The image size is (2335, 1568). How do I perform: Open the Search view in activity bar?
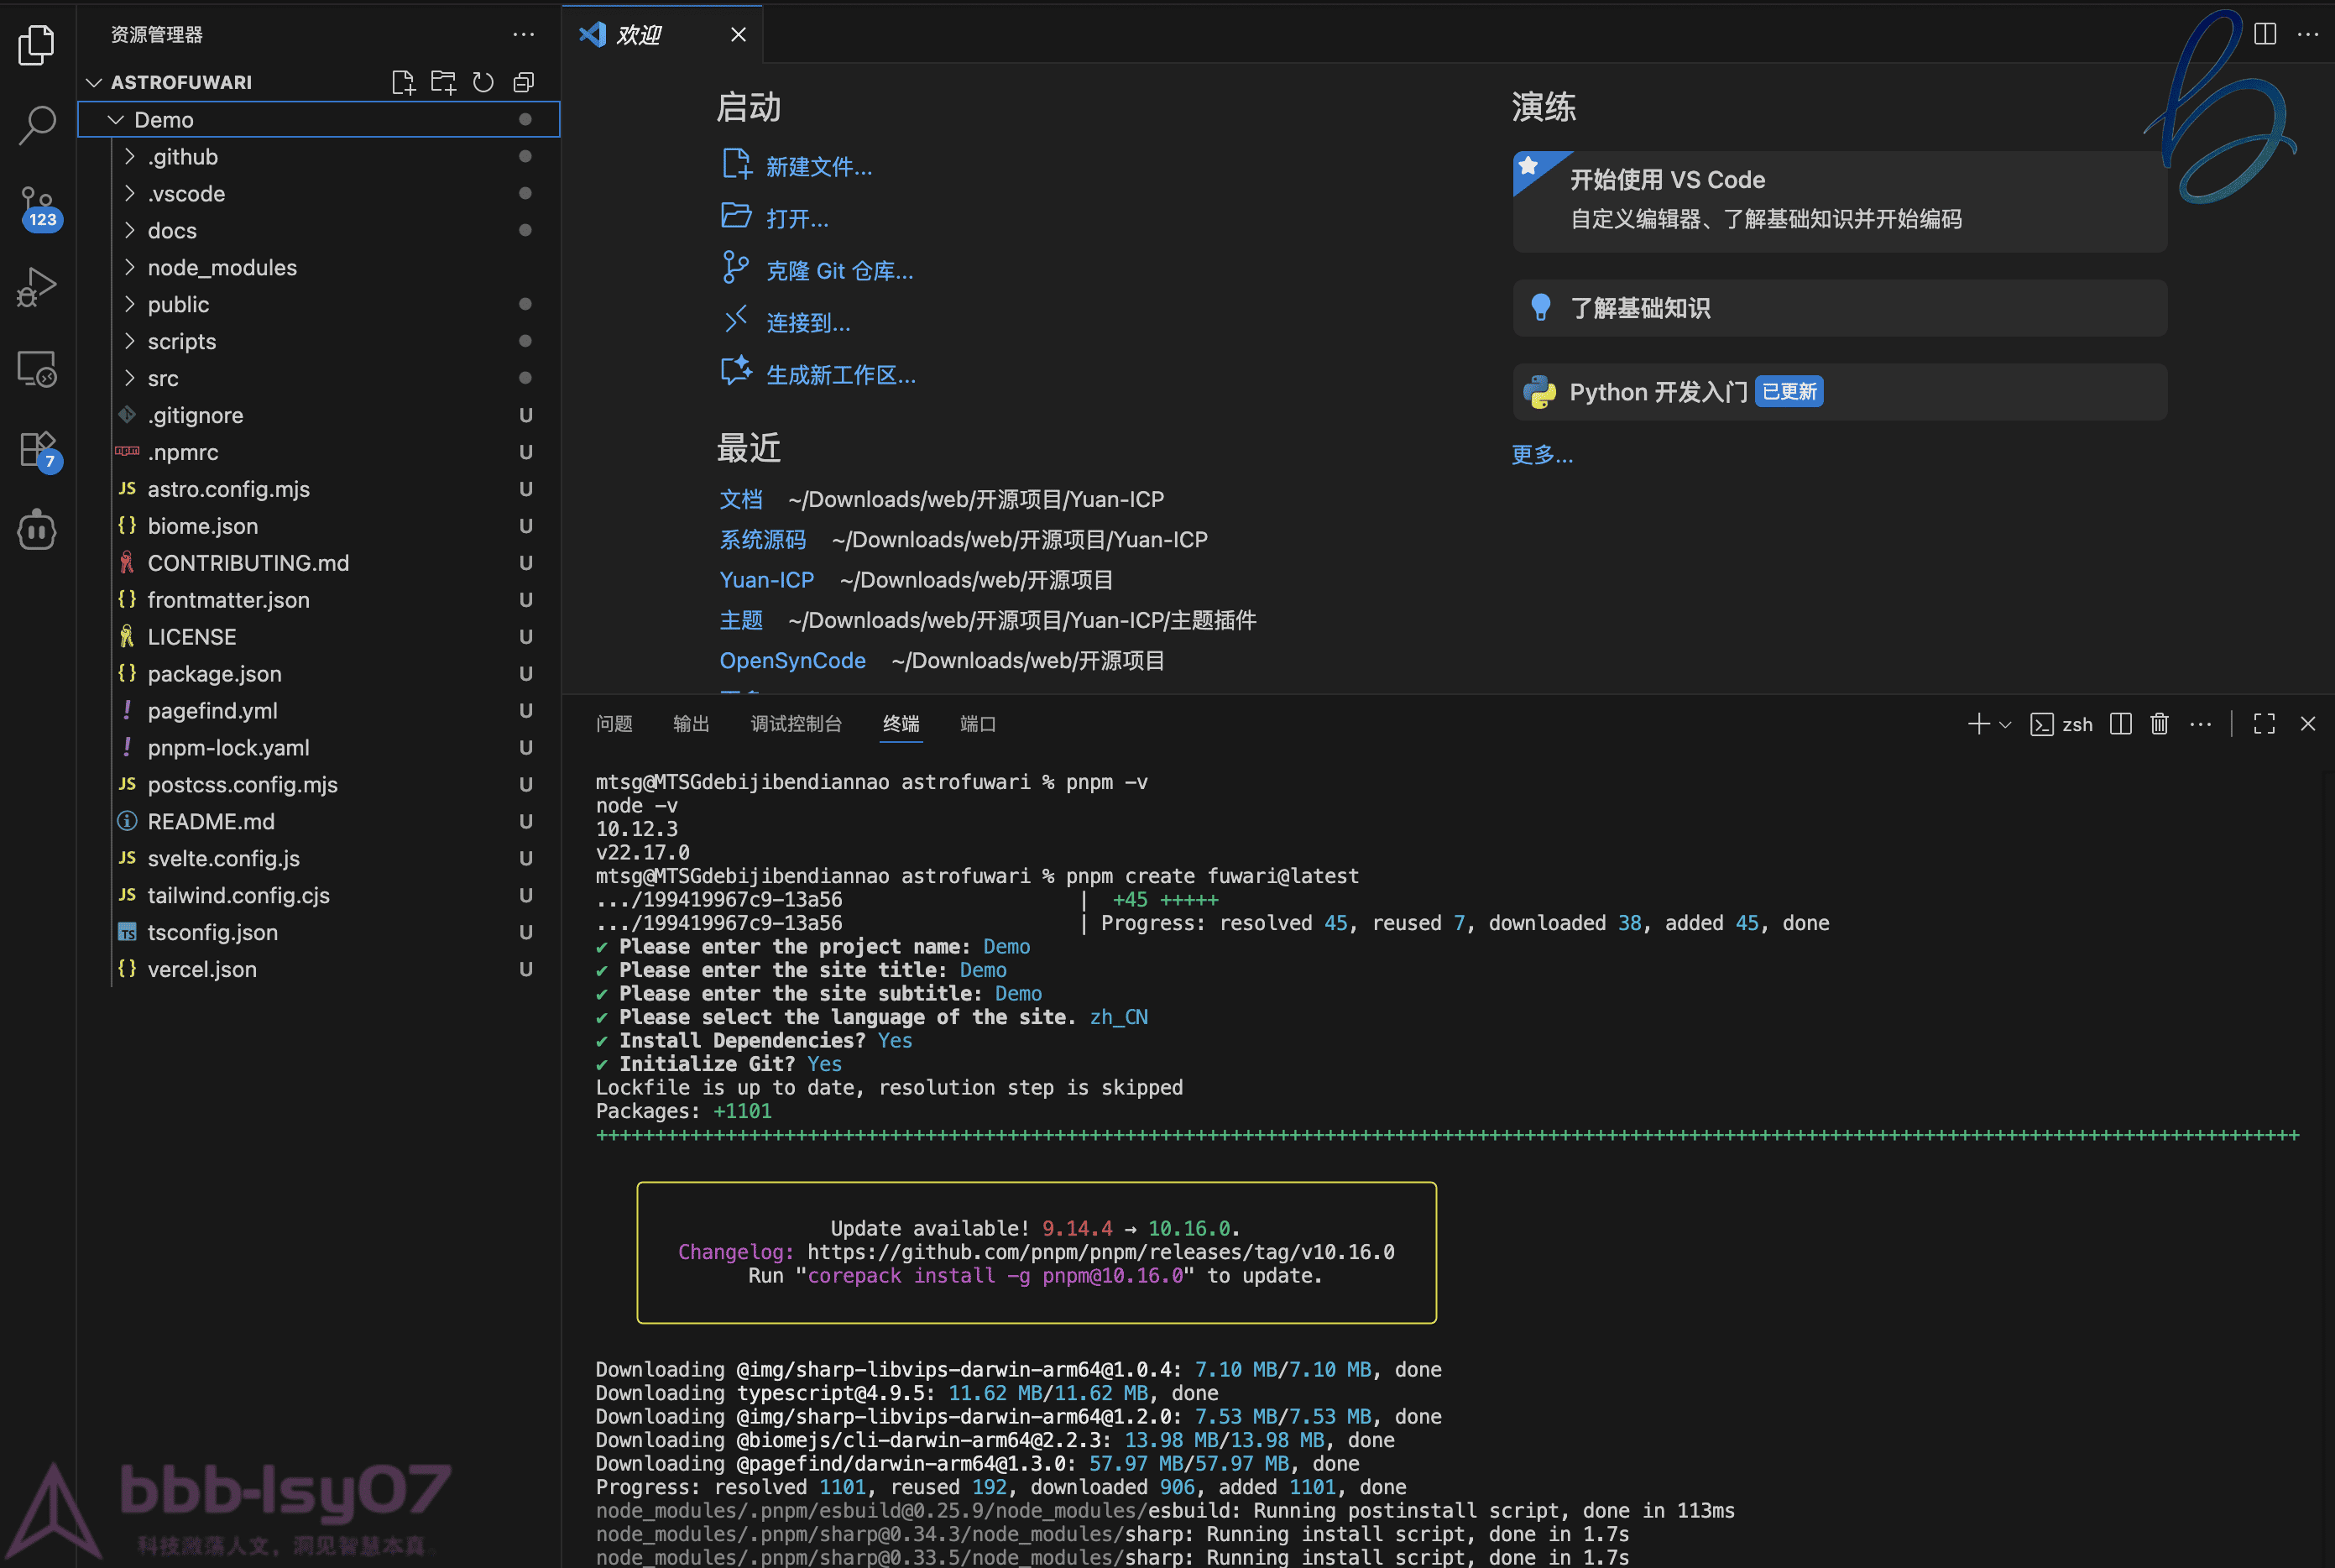[x=37, y=125]
